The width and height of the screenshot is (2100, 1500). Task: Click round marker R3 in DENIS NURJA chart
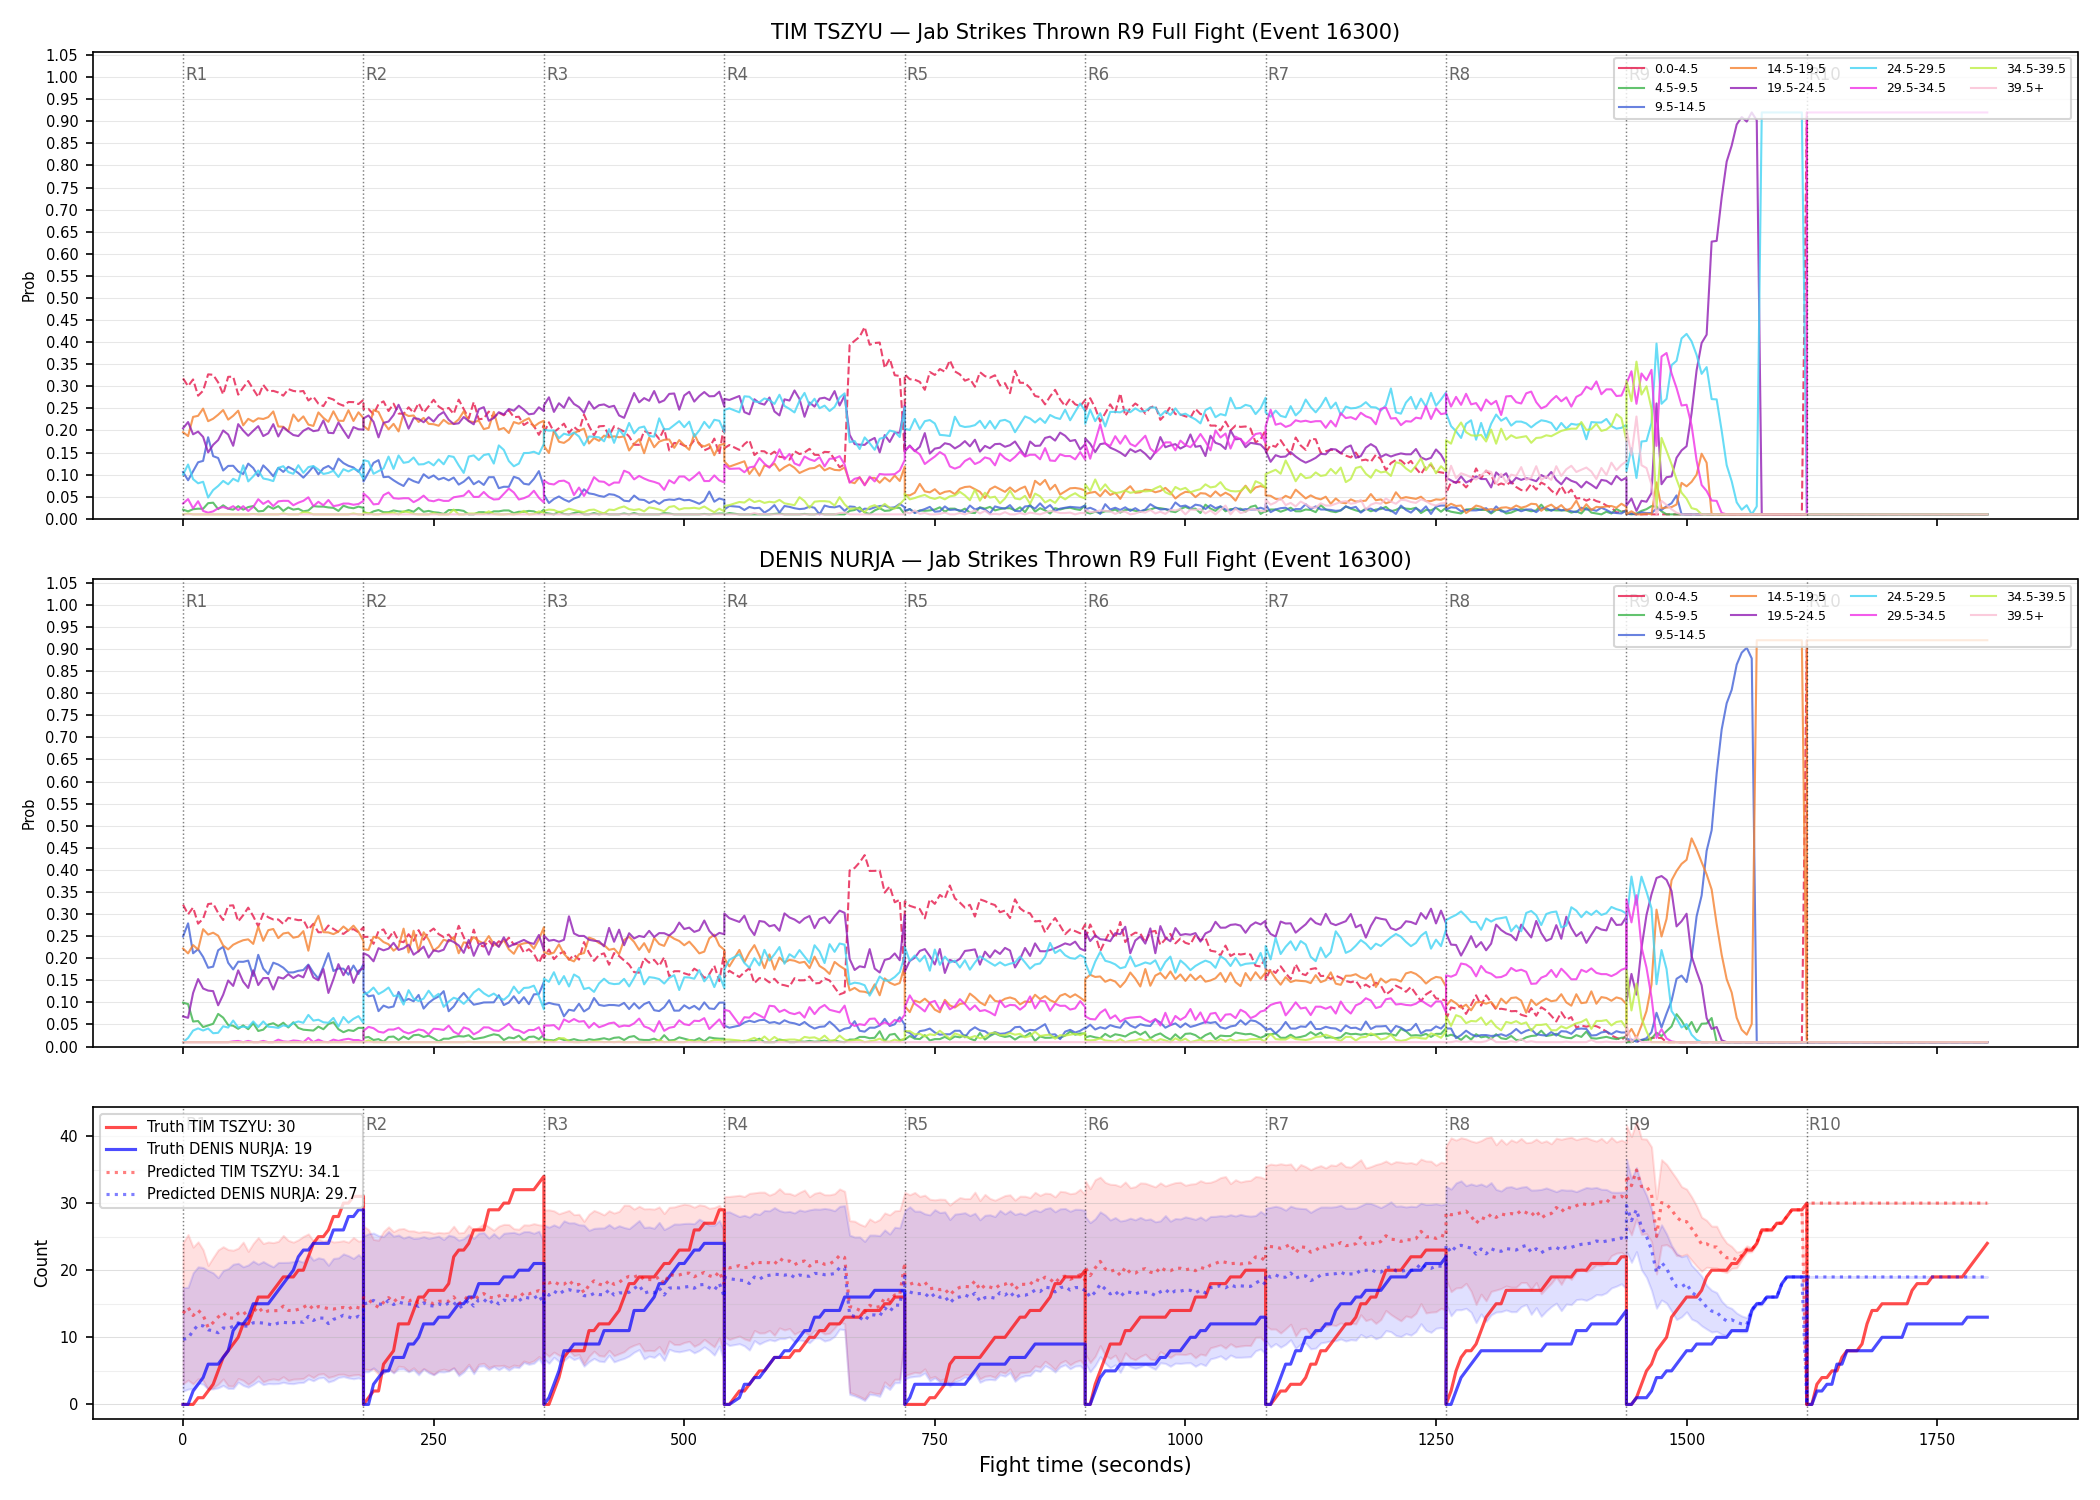click(x=557, y=601)
